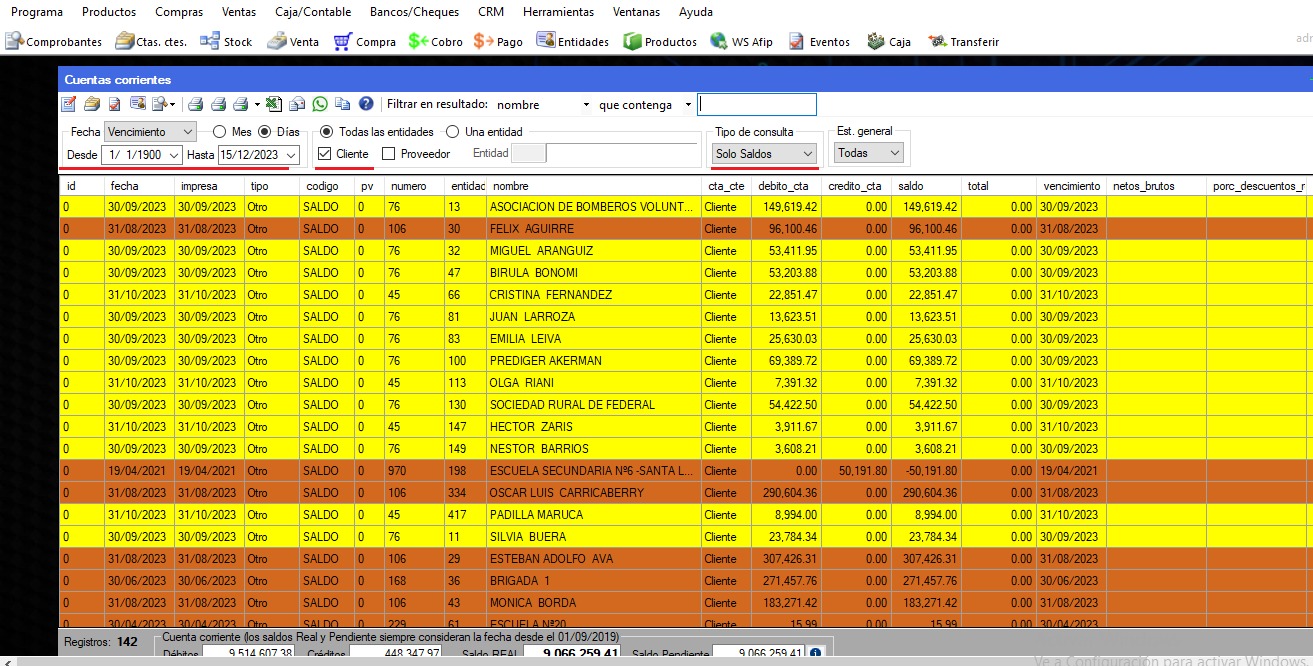Open help with the blue question mark icon
This screenshot has width=1313, height=666.
point(366,104)
